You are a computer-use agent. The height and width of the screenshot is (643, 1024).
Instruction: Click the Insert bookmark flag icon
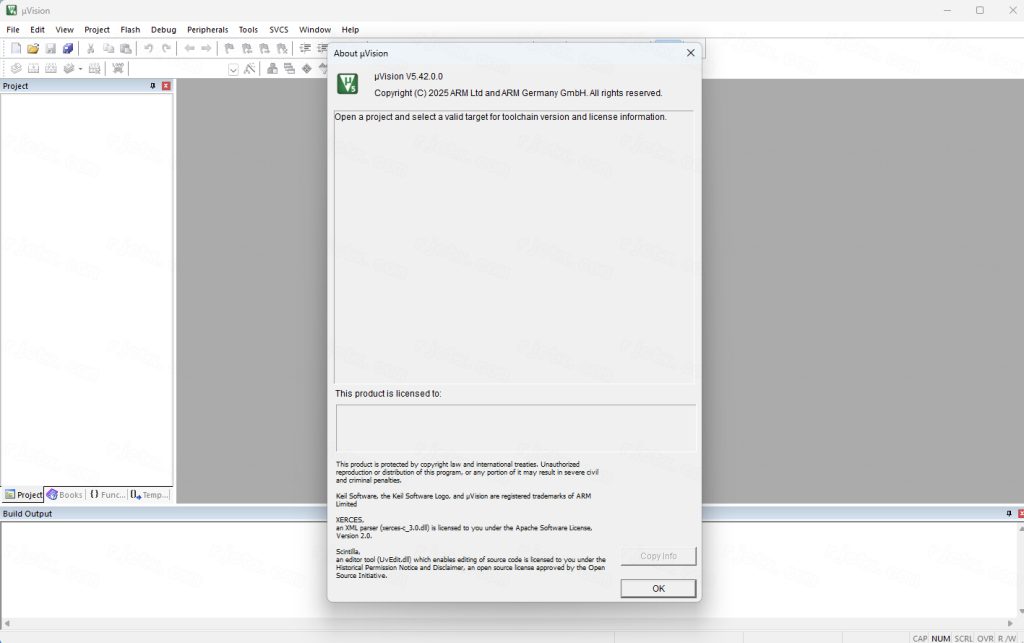pos(229,48)
